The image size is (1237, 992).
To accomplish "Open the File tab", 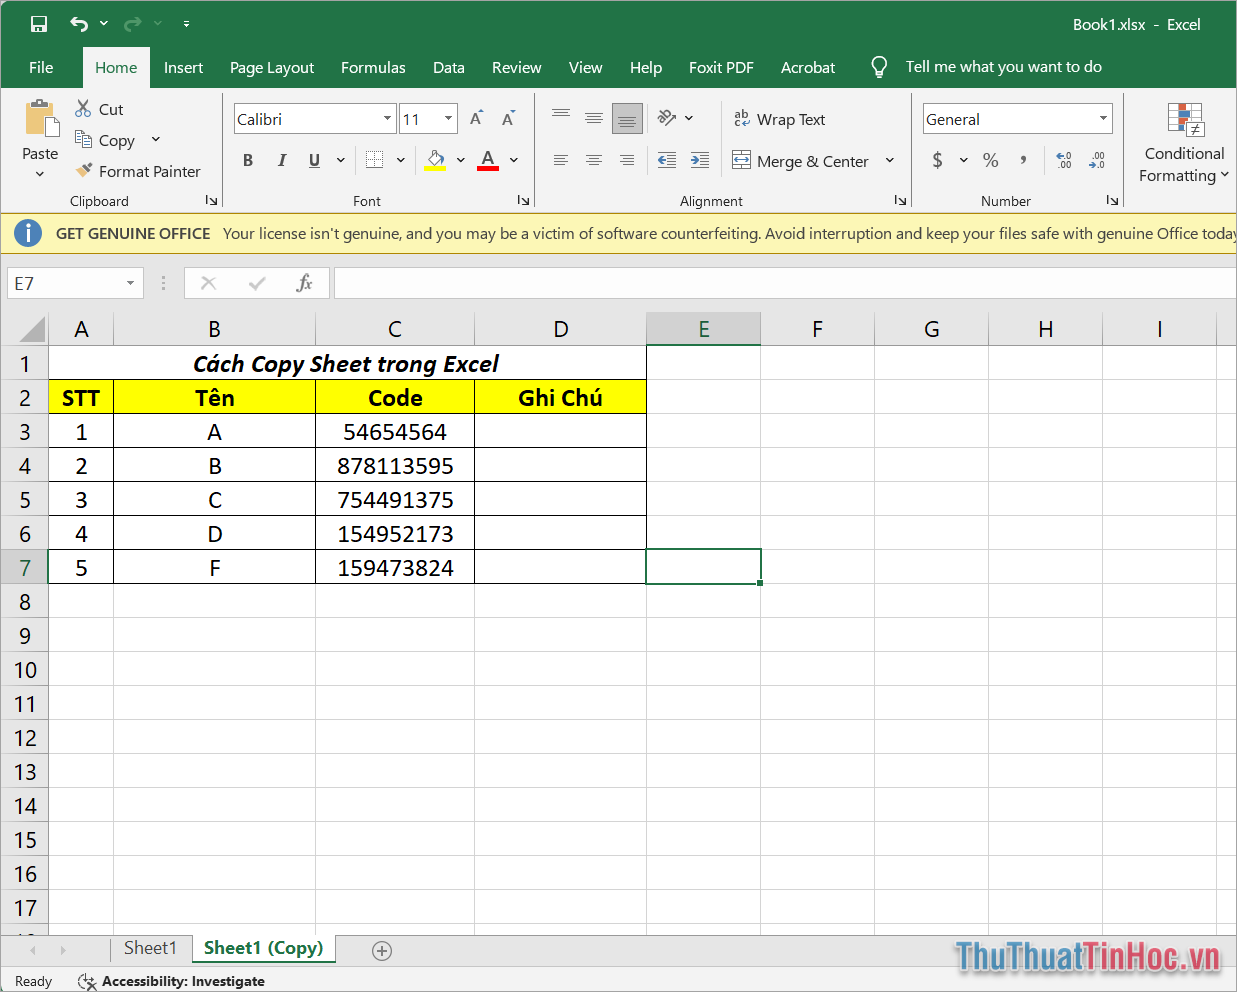I will coord(41,67).
